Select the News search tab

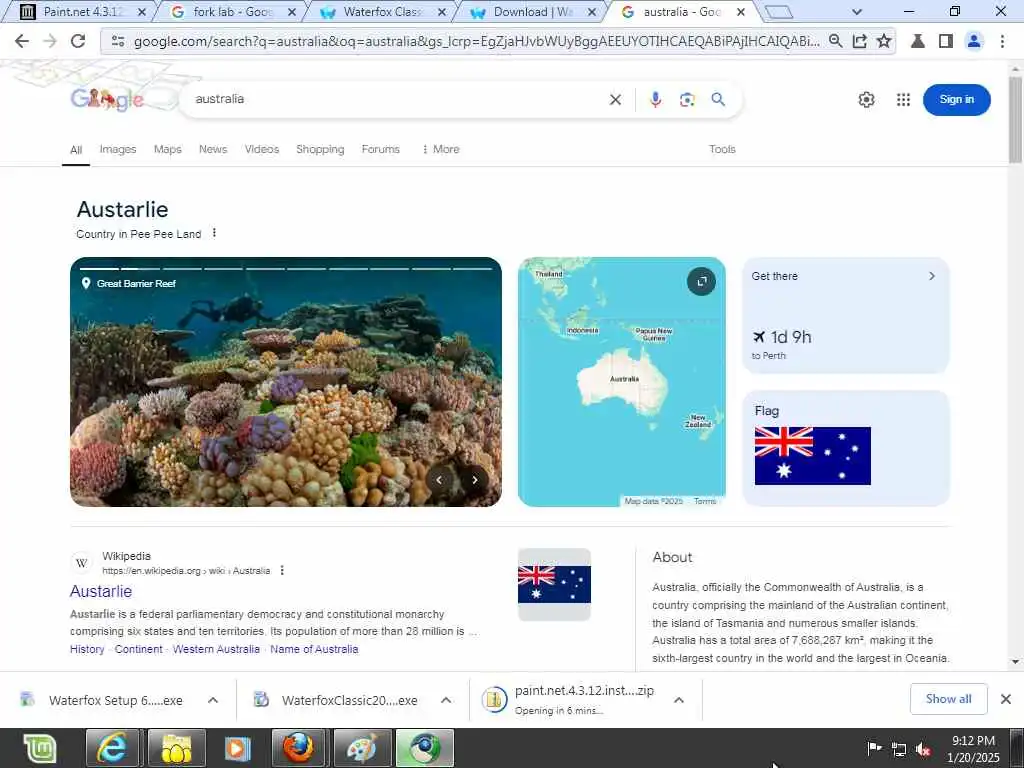click(x=213, y=149)
